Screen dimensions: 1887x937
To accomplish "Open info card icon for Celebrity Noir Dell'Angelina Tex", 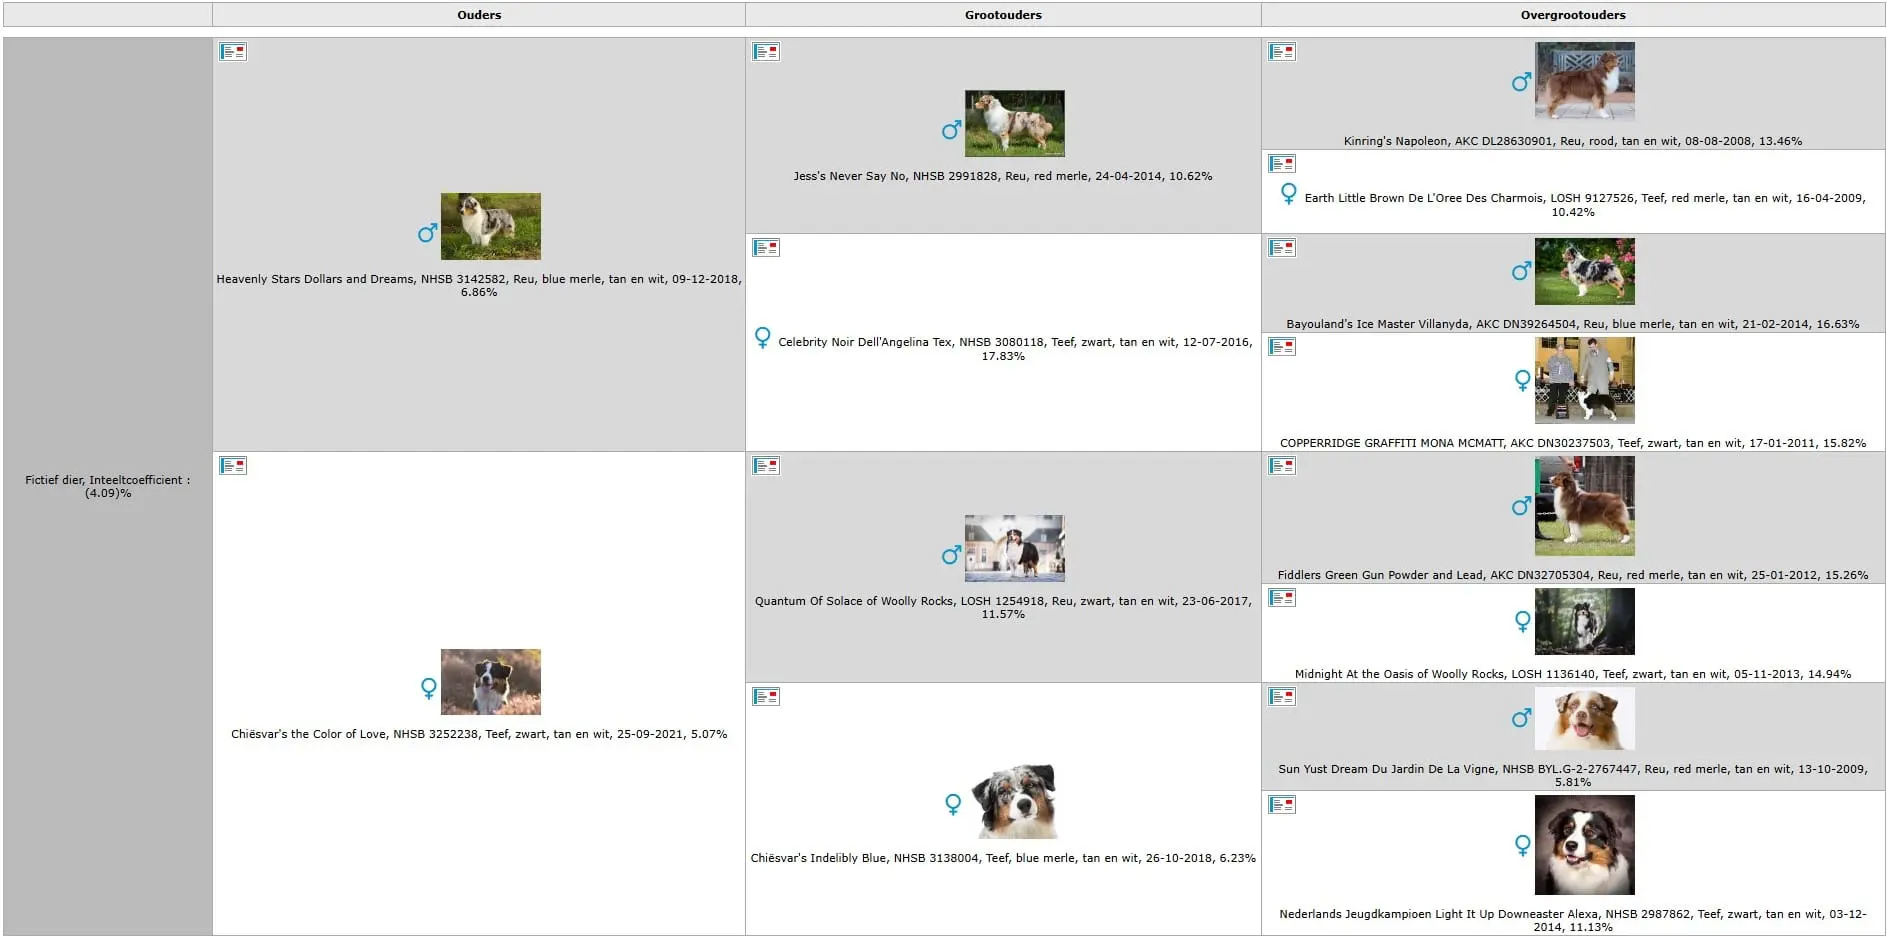I will (766, 248).
